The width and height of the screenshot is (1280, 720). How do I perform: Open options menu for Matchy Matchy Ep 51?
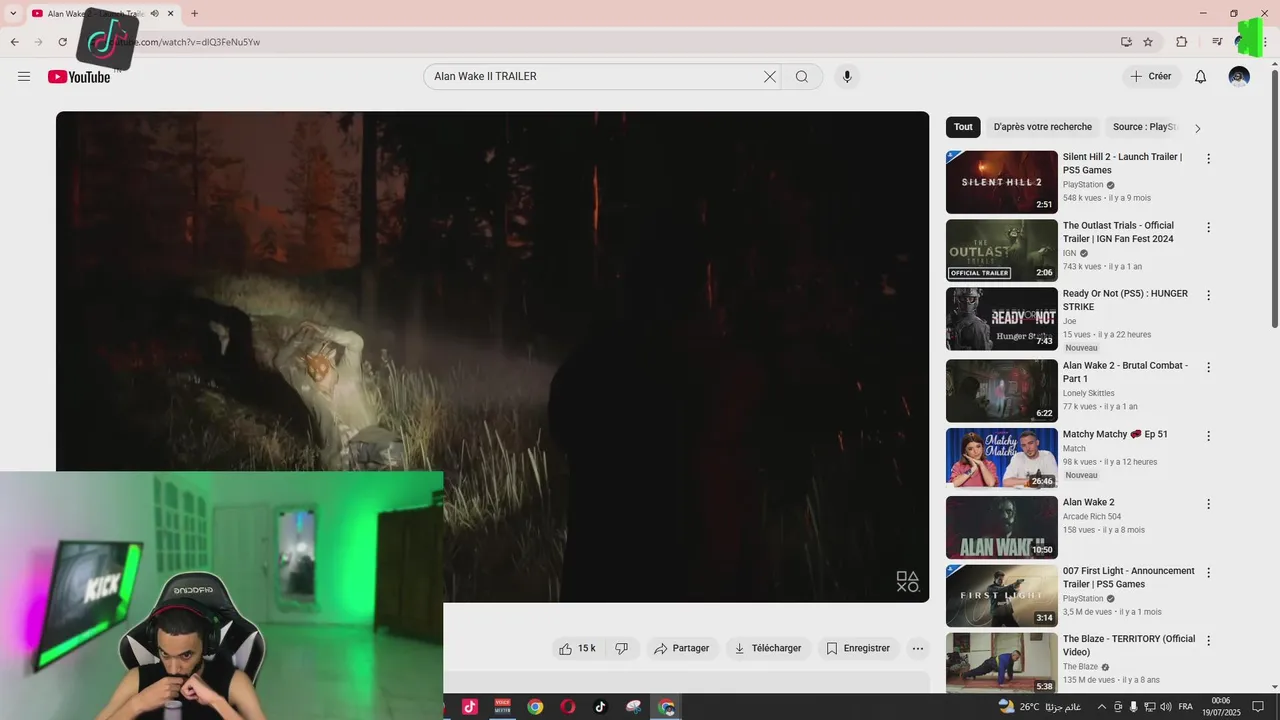1208,437
